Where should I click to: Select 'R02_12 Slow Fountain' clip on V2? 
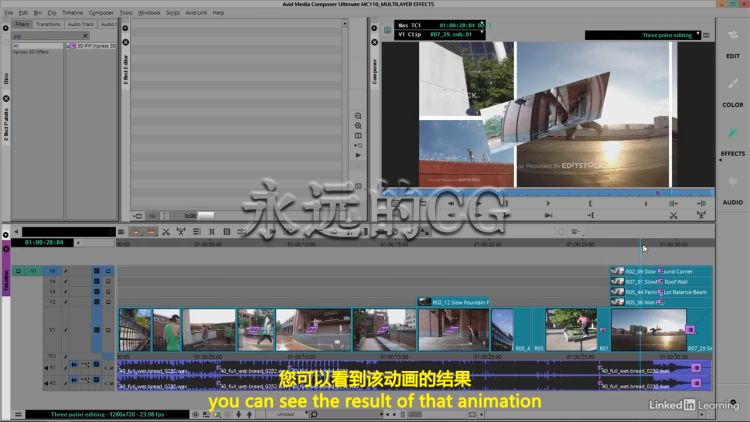click(x=453, y=302)
